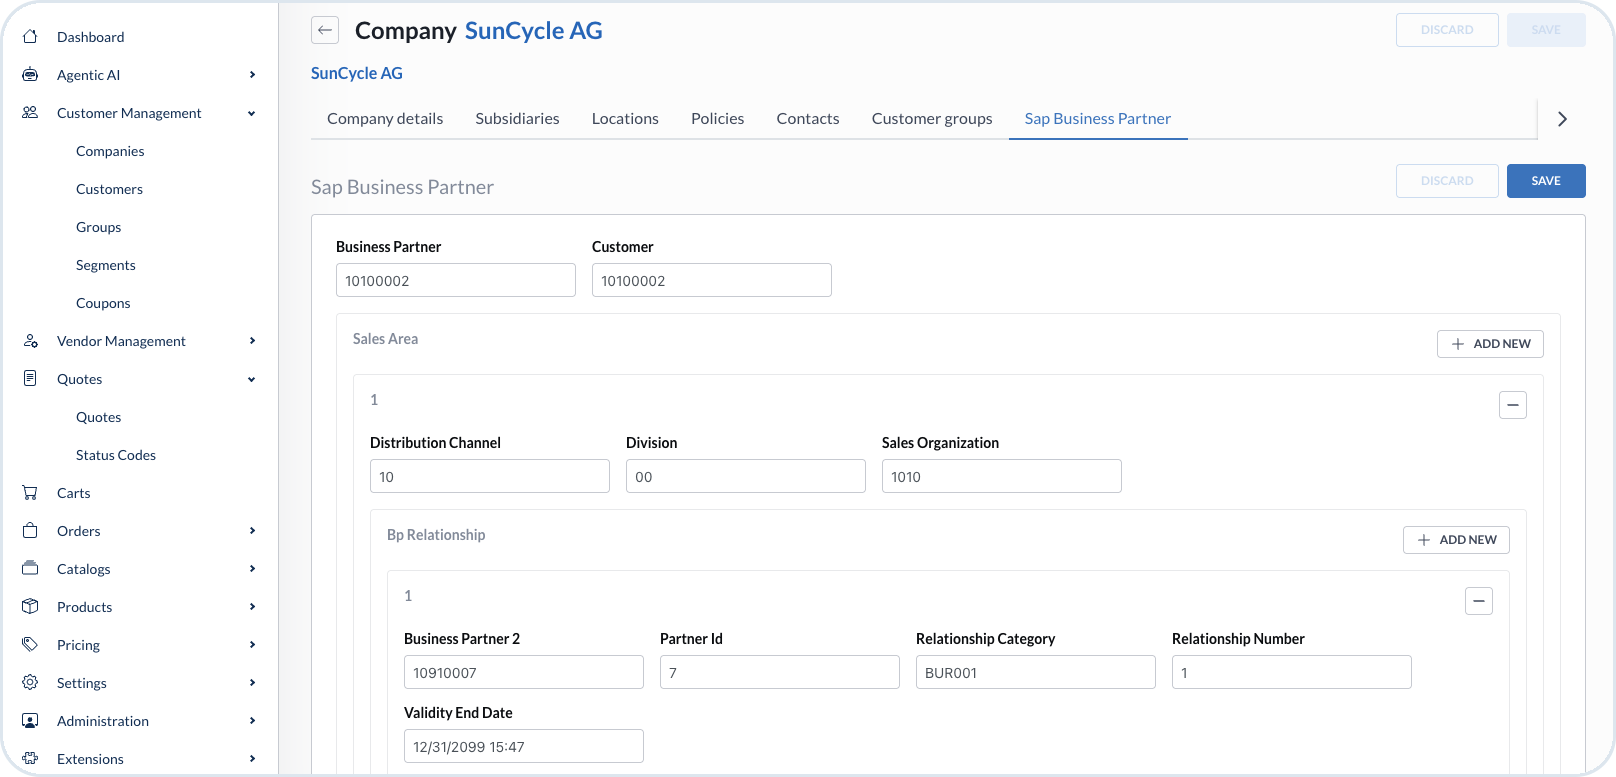Go back using the arrow button
This screenshot has height=777, width=1616.
tap(325, 30)
